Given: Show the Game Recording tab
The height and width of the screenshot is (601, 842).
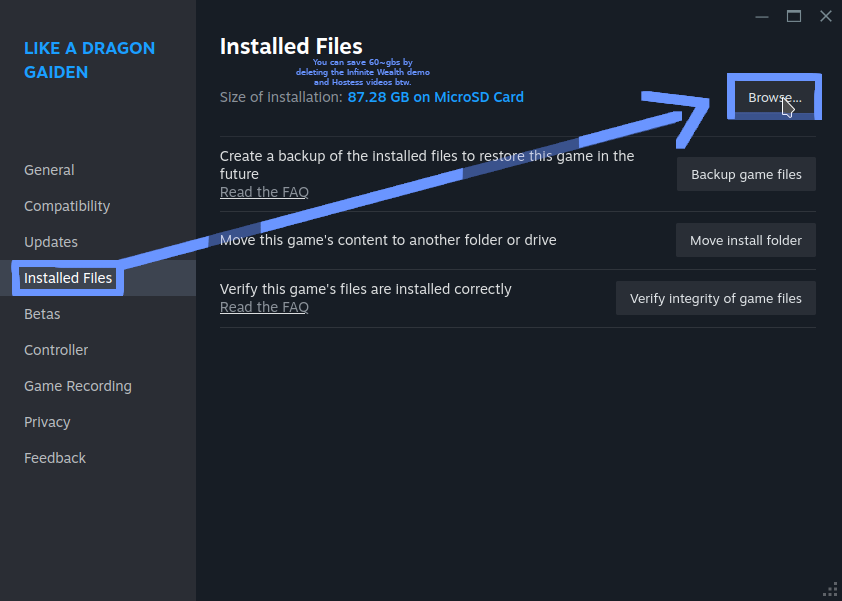Looking at the screenshot, I should [x=78, y=386].
